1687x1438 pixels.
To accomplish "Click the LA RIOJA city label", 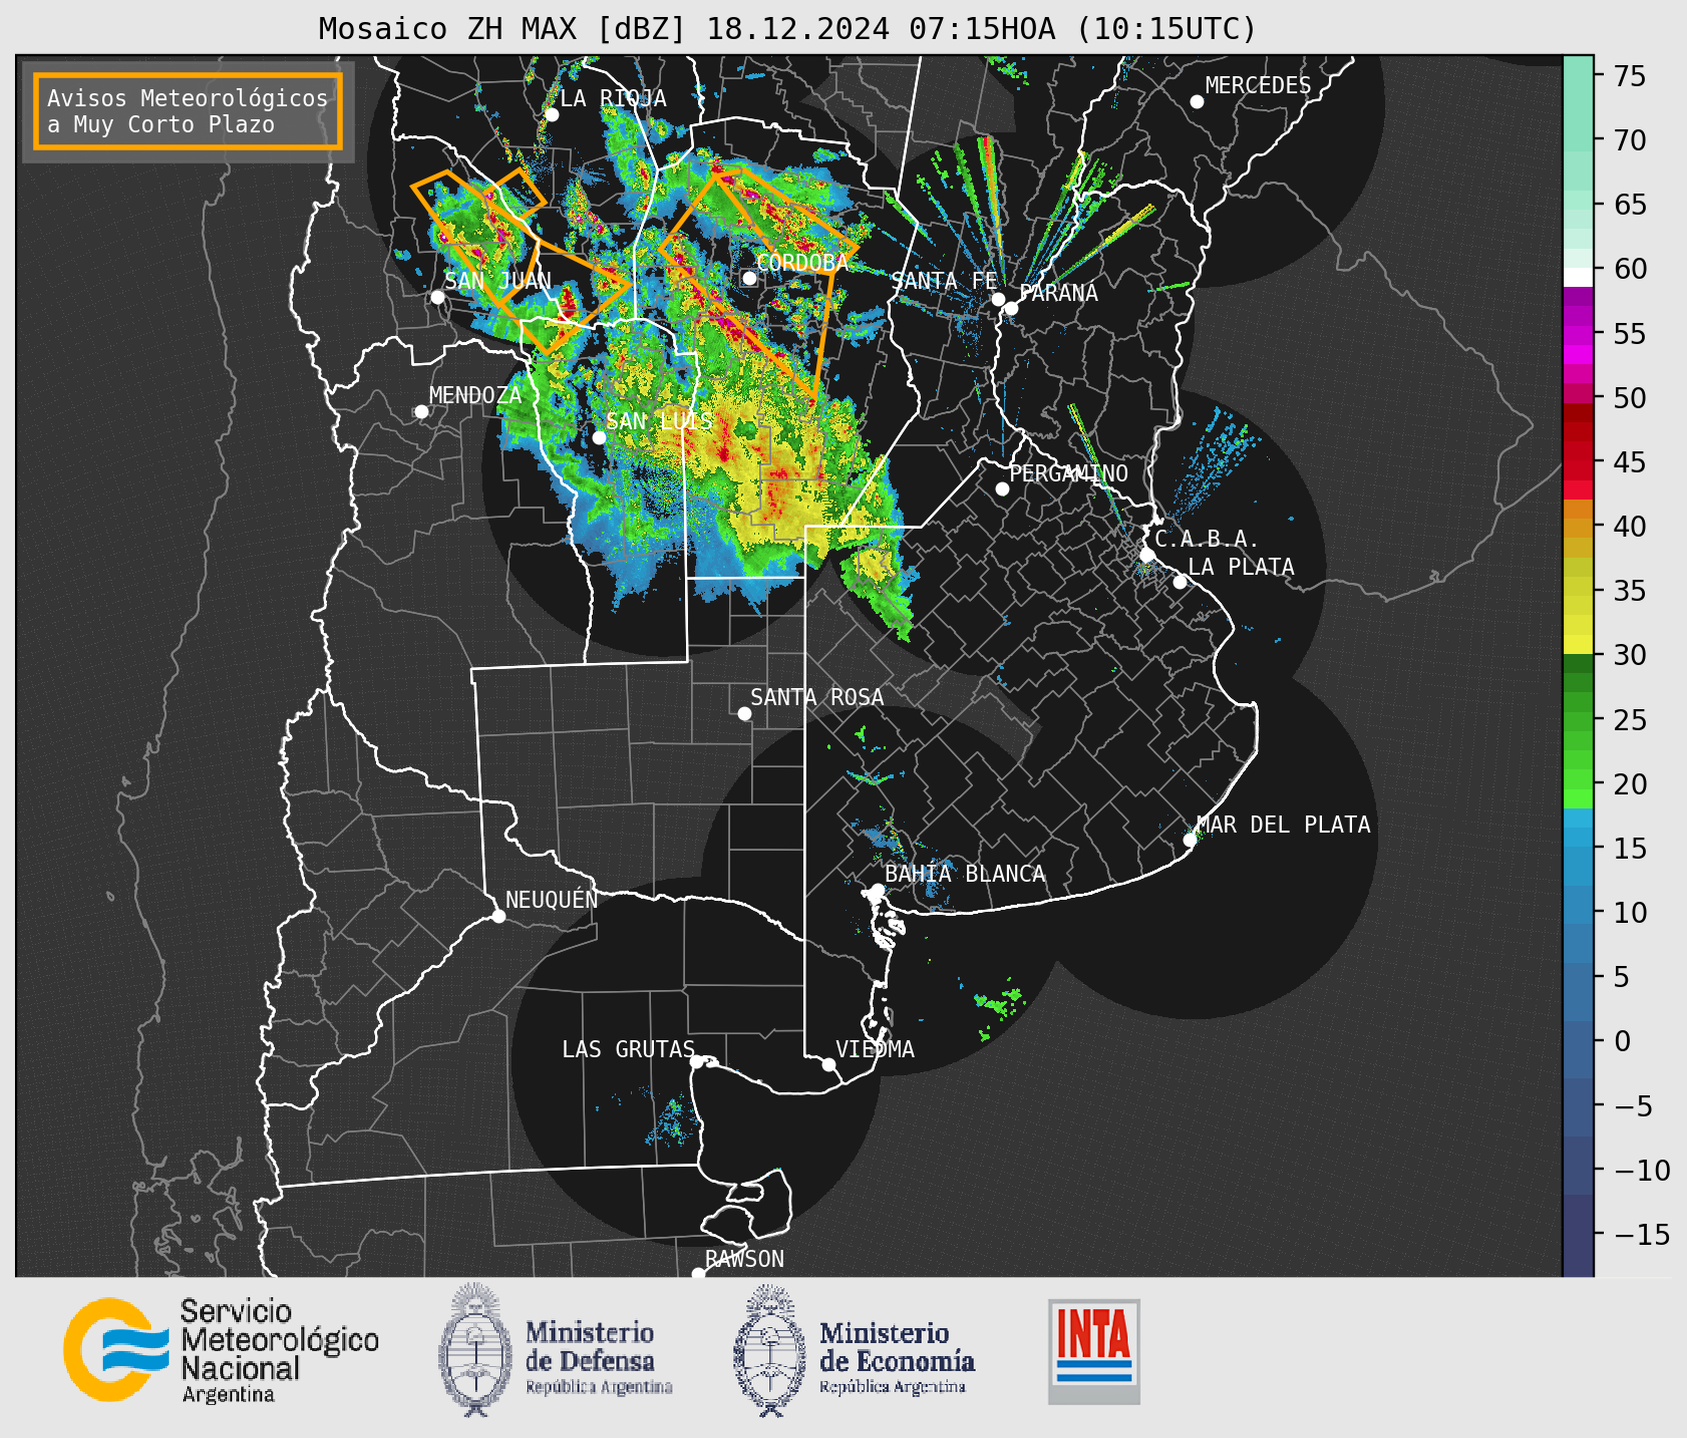I will click(x=613, y=98).
